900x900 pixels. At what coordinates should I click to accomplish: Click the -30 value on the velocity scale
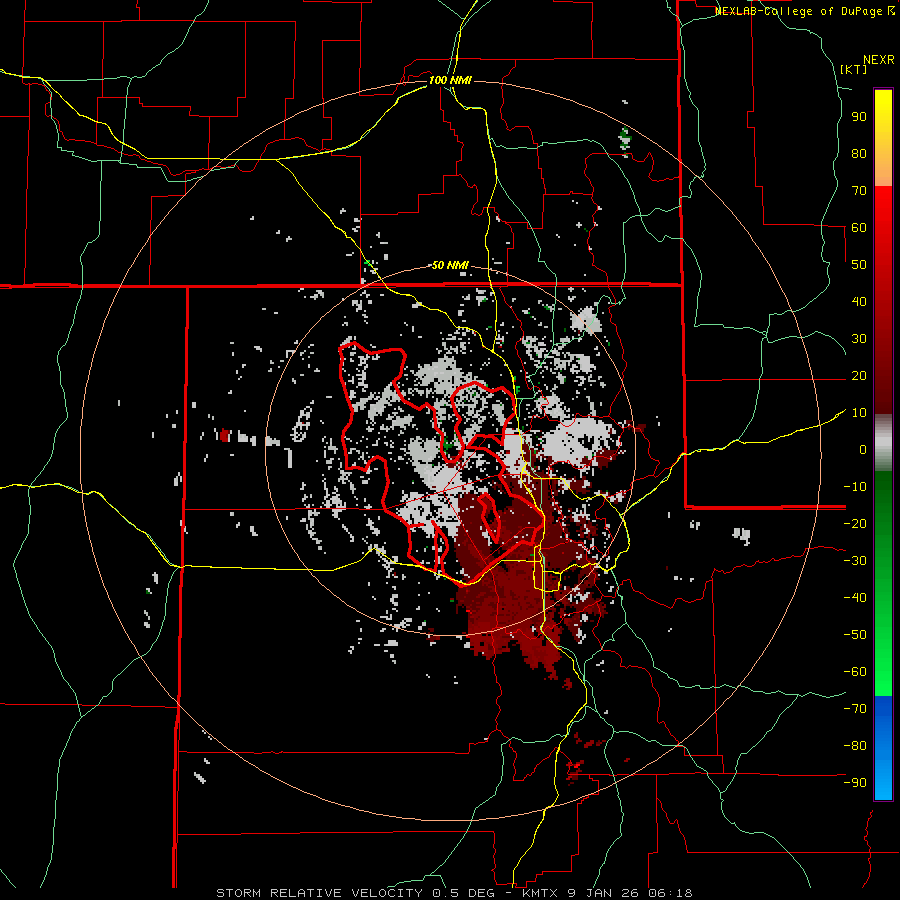(x=855, y=561)
